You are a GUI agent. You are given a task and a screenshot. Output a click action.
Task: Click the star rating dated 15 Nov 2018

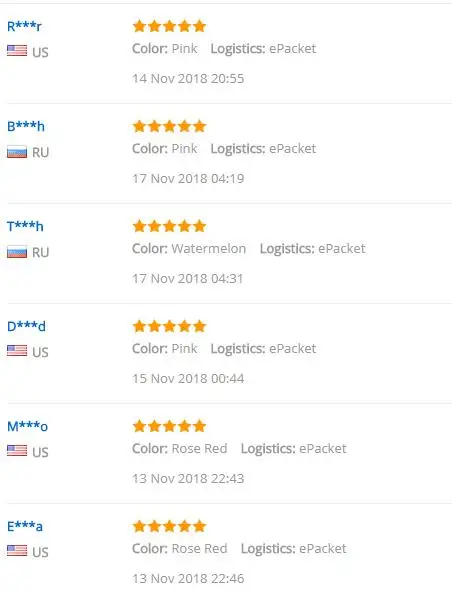[x=169, y=326]
